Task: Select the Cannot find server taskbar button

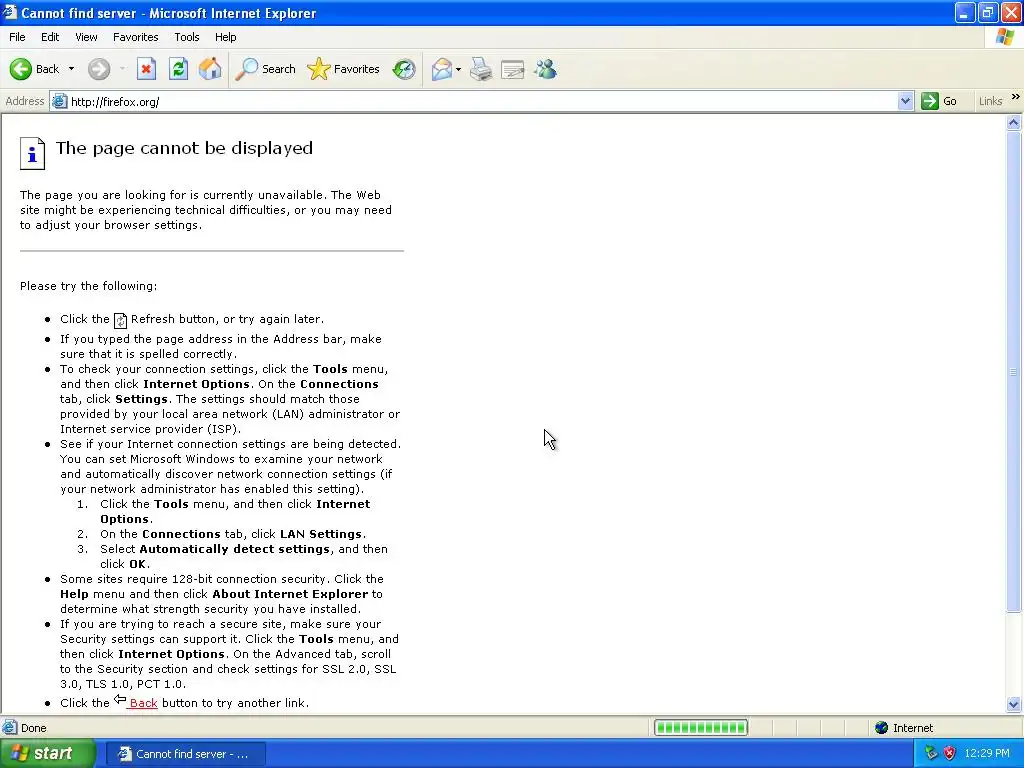Action: tap(185, 754)
